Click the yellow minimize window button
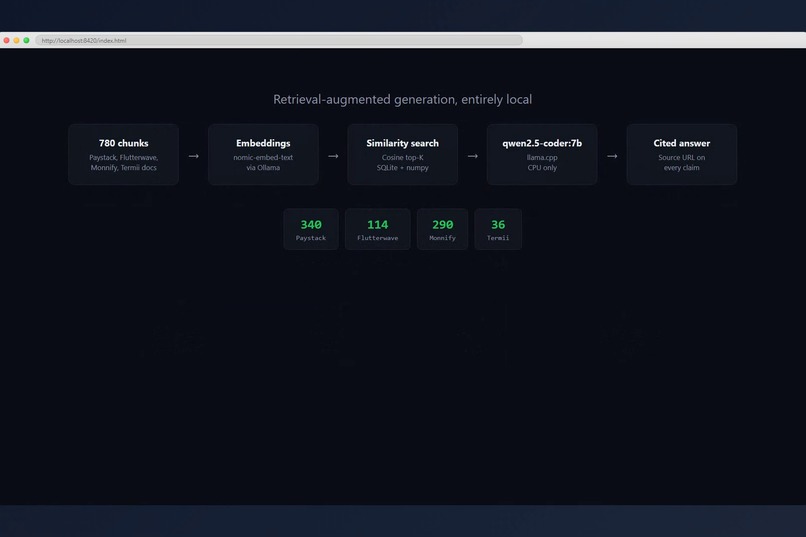This screenshot has width=806, height=537. pos(16,40)
